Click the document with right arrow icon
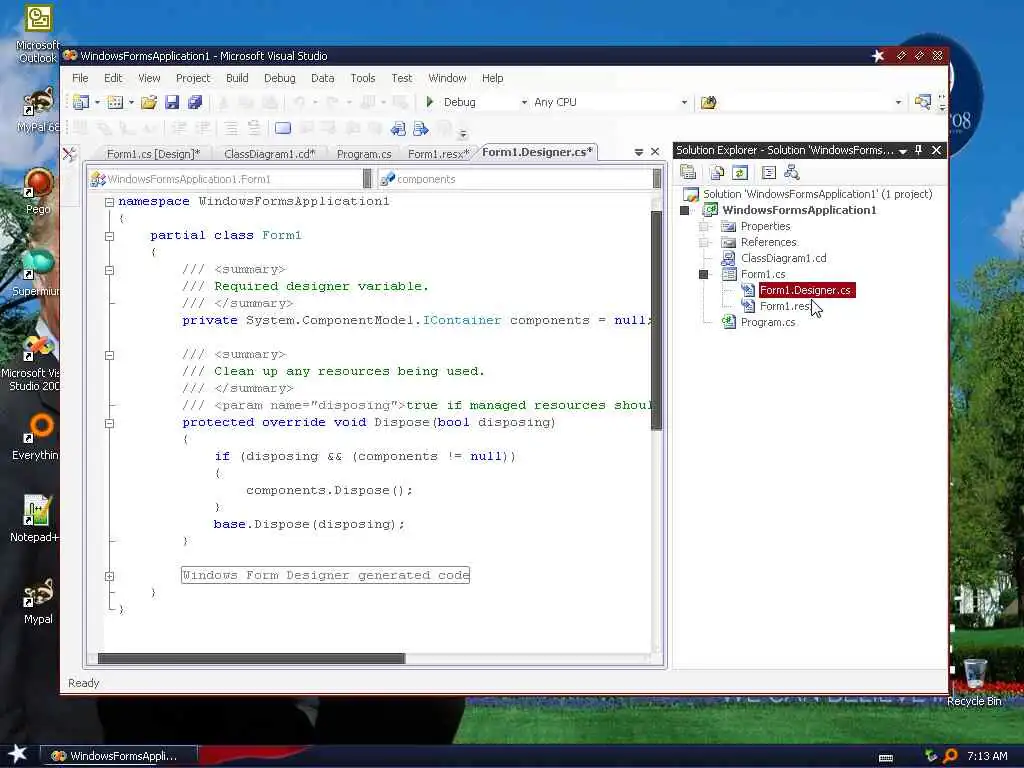The image size is (1024, 768). (421, 129)
